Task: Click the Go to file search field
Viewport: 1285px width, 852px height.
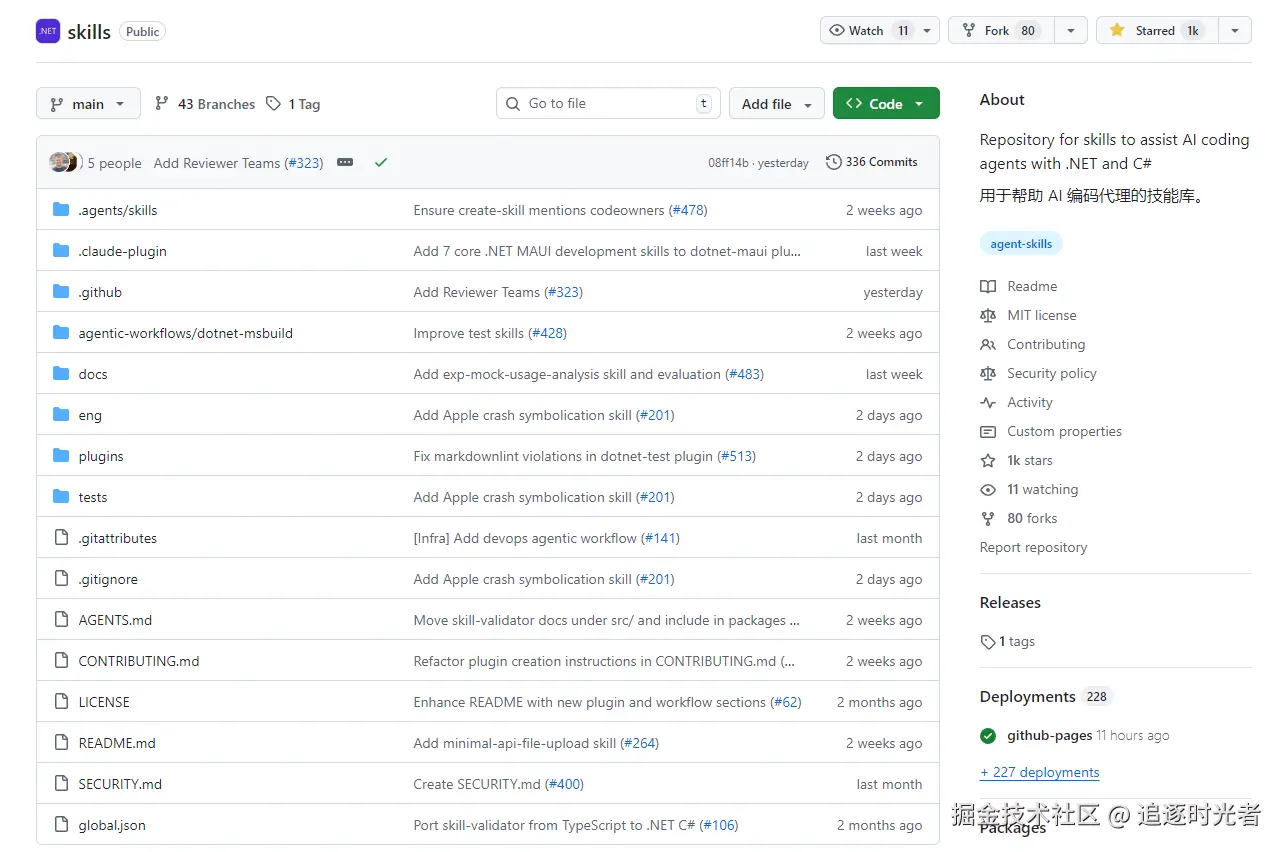Action: (608, 104)
